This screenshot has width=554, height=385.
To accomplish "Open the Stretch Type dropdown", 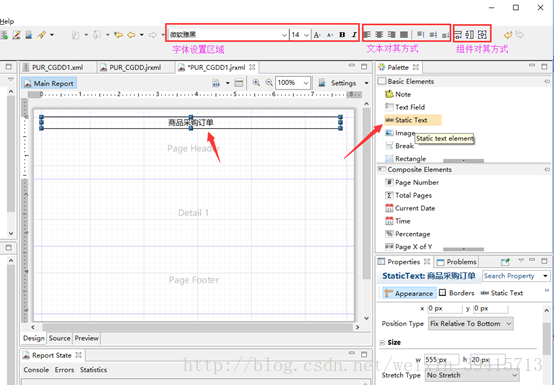I will tap(472, 375).
